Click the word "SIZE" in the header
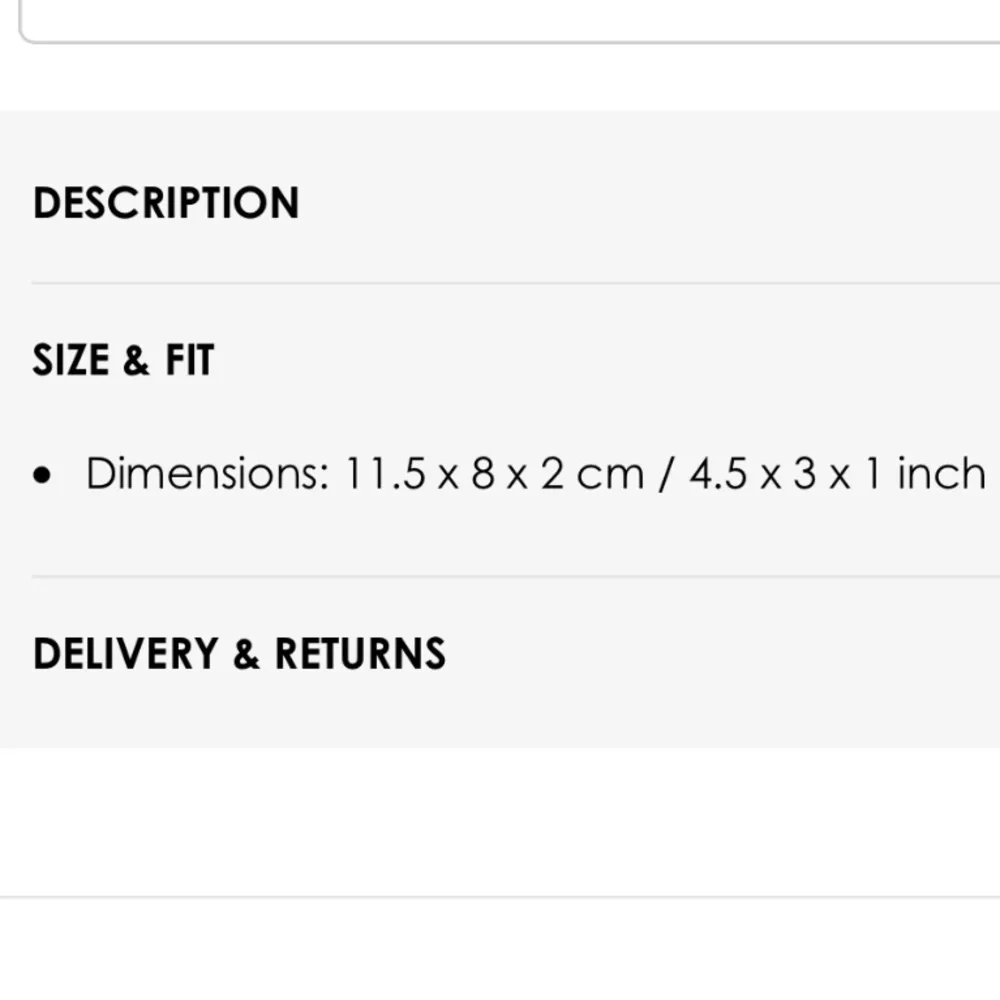This screenshot has height=1000, width=1000. pyautogui.click(x=69, y=360)
